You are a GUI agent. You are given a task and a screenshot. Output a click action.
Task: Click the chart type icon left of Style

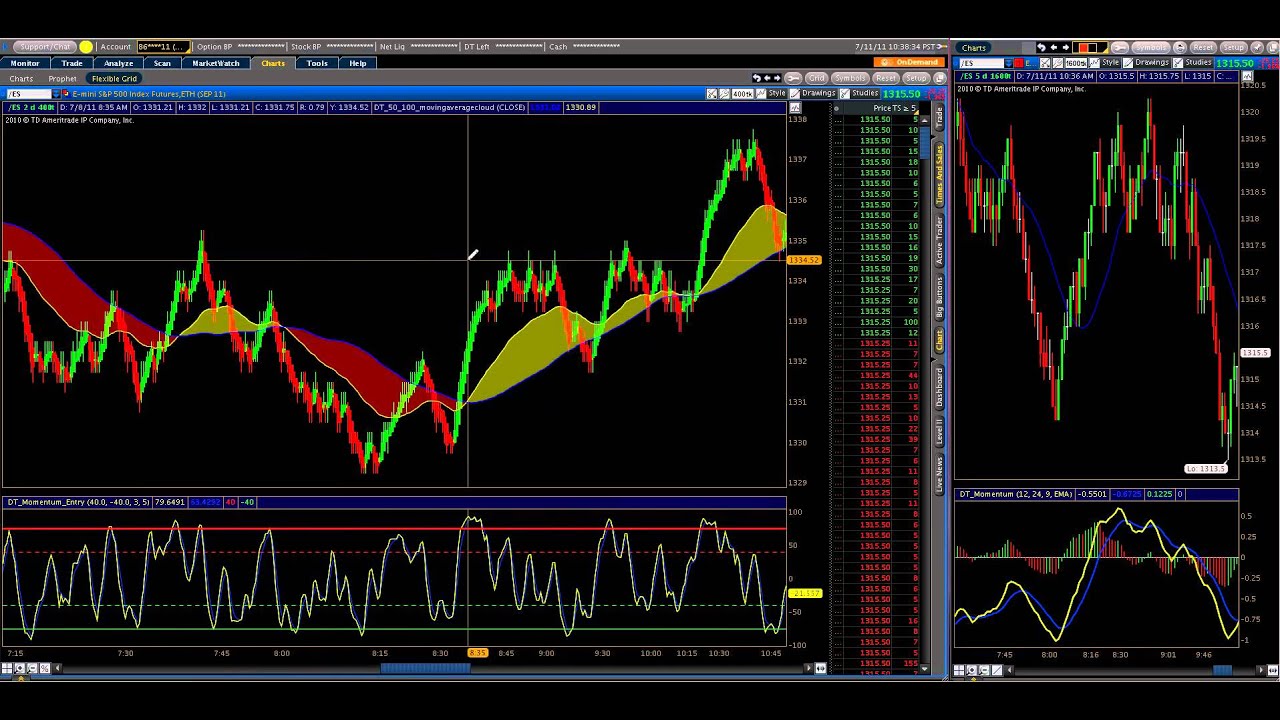[761, 93]
